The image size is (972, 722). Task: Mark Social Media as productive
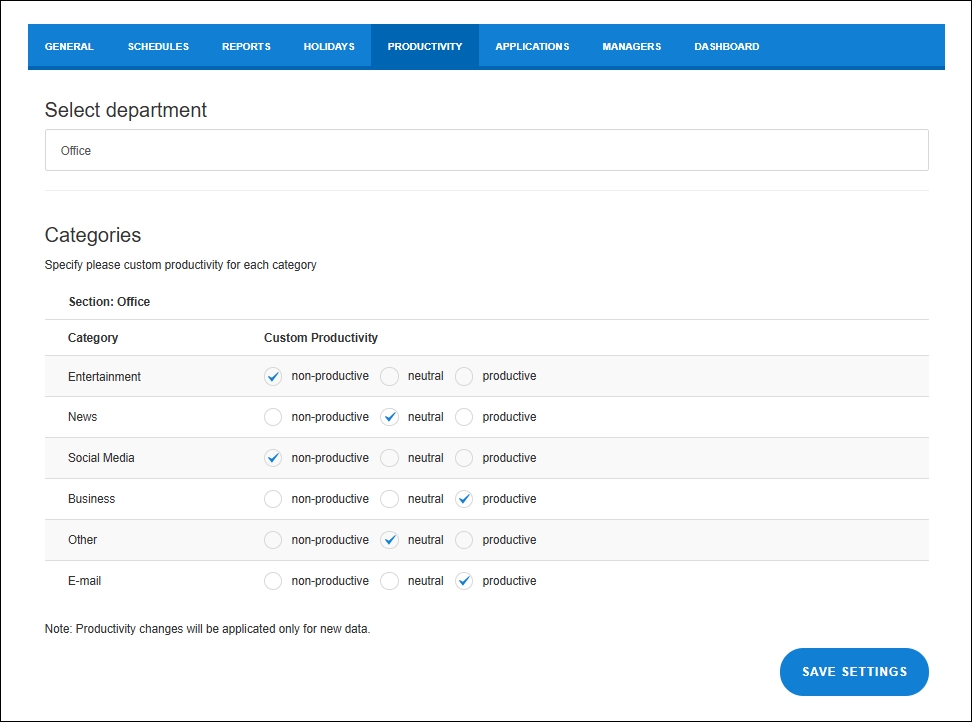pyautogui.click(x=464, y=458)
